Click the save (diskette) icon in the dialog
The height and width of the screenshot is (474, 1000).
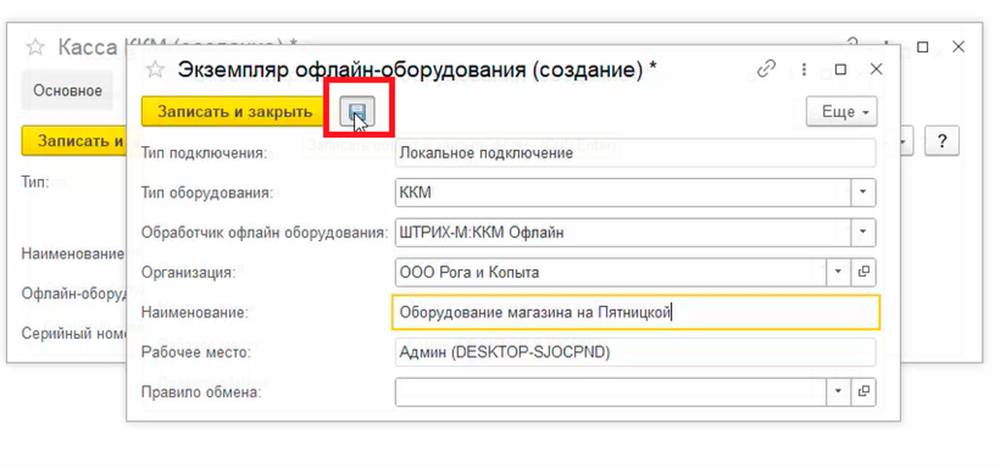point(357,111)
